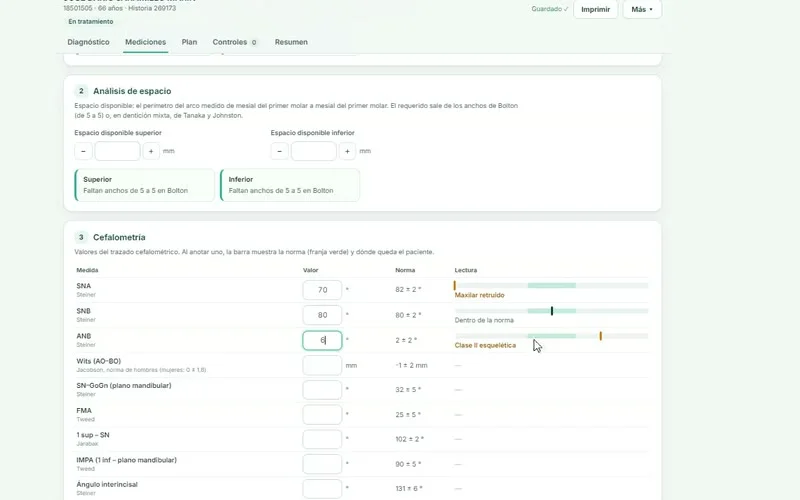Click the 'Guardado' saved indicator

(549, 9)
